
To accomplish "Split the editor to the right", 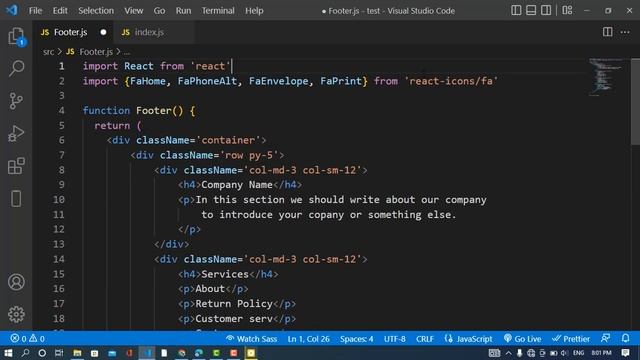I will 607,32.
